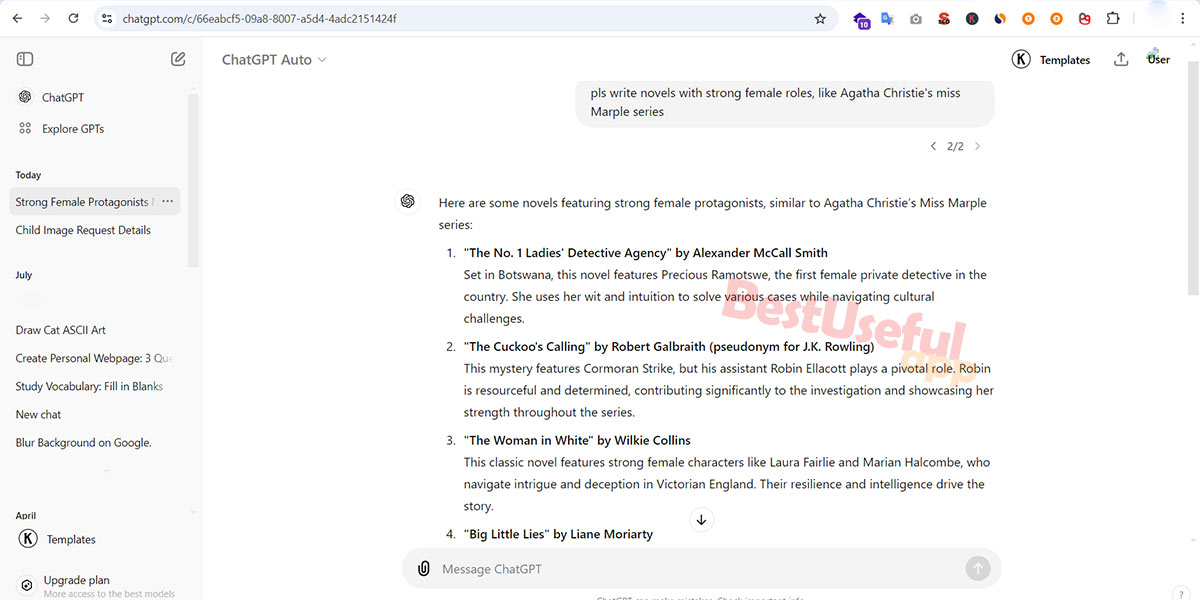Click the user message about strong female roles
1200x600 pixels.
point(785,102)
